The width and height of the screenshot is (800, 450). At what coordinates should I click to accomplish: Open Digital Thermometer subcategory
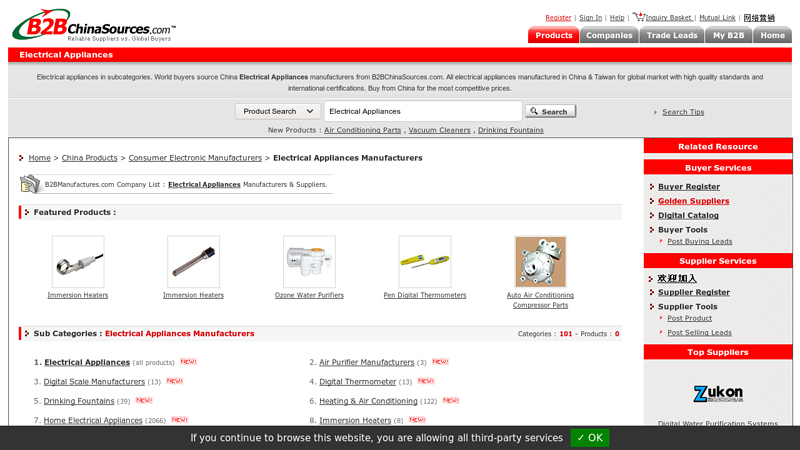click(358, 382)
